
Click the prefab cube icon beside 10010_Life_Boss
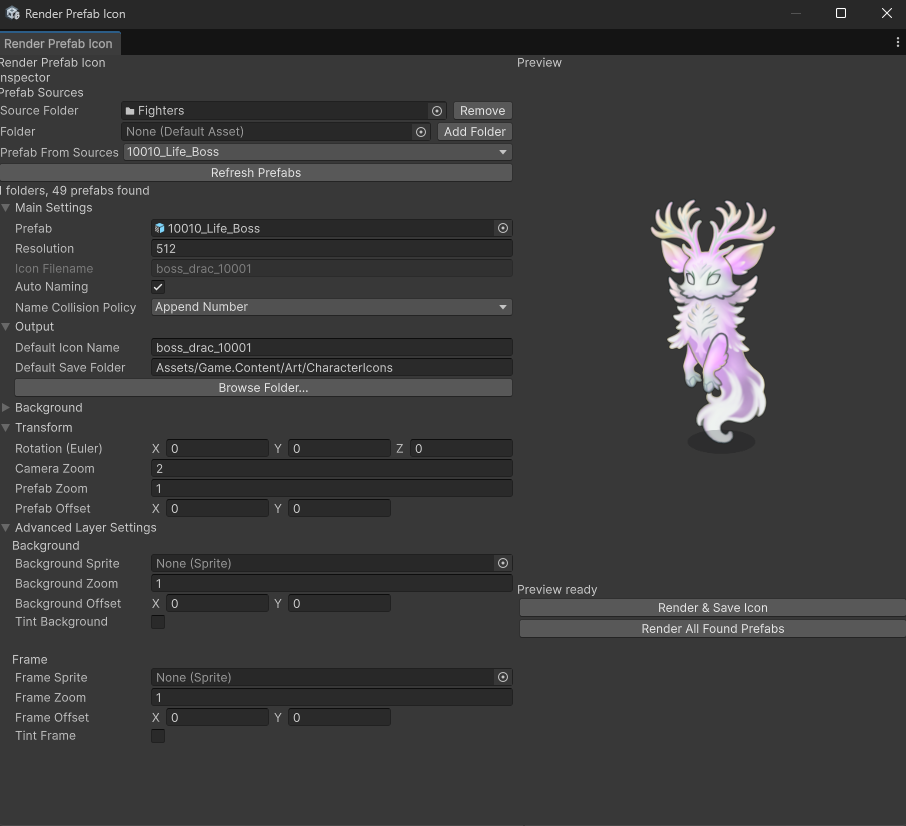(x=159, y=228)
